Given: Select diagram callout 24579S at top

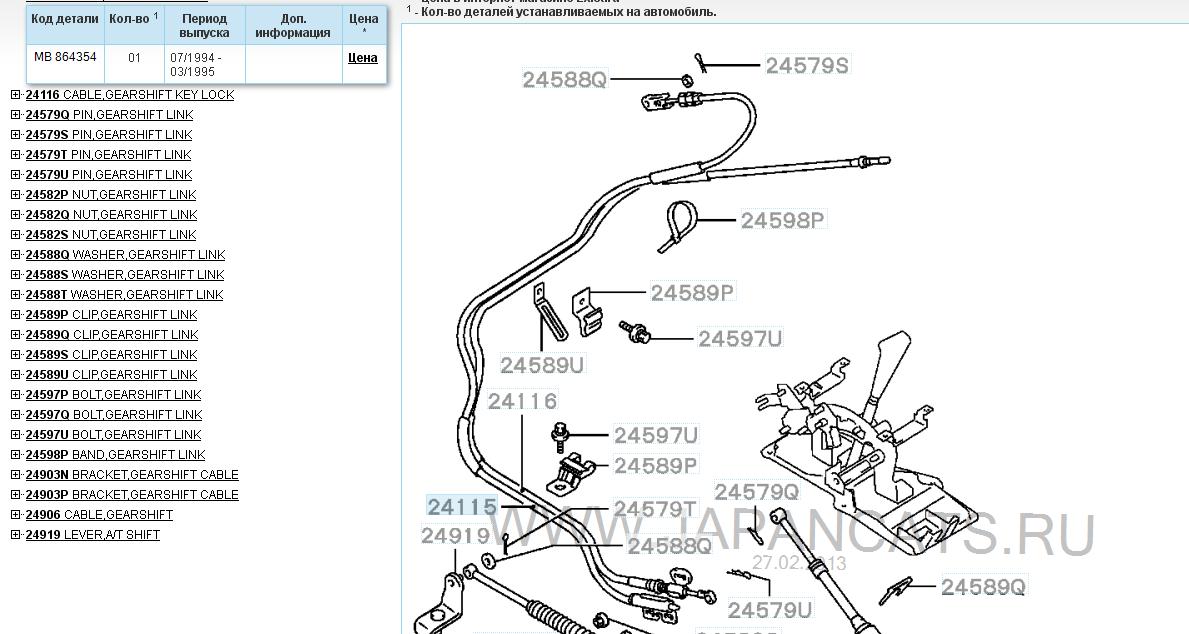Looking at the screenshot, I should click(807, 65).
